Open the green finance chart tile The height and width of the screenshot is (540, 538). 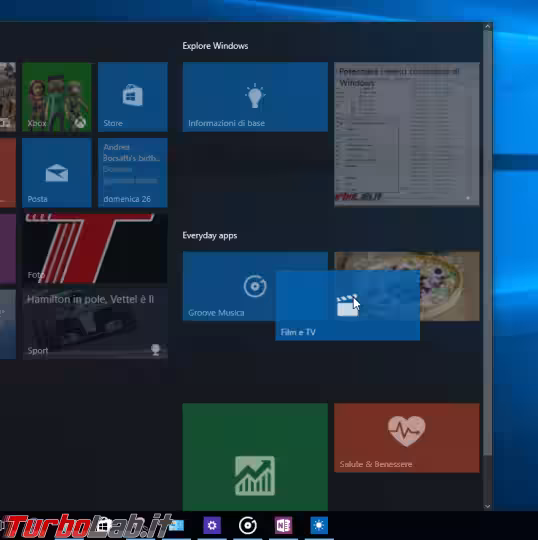click(255, 457)
